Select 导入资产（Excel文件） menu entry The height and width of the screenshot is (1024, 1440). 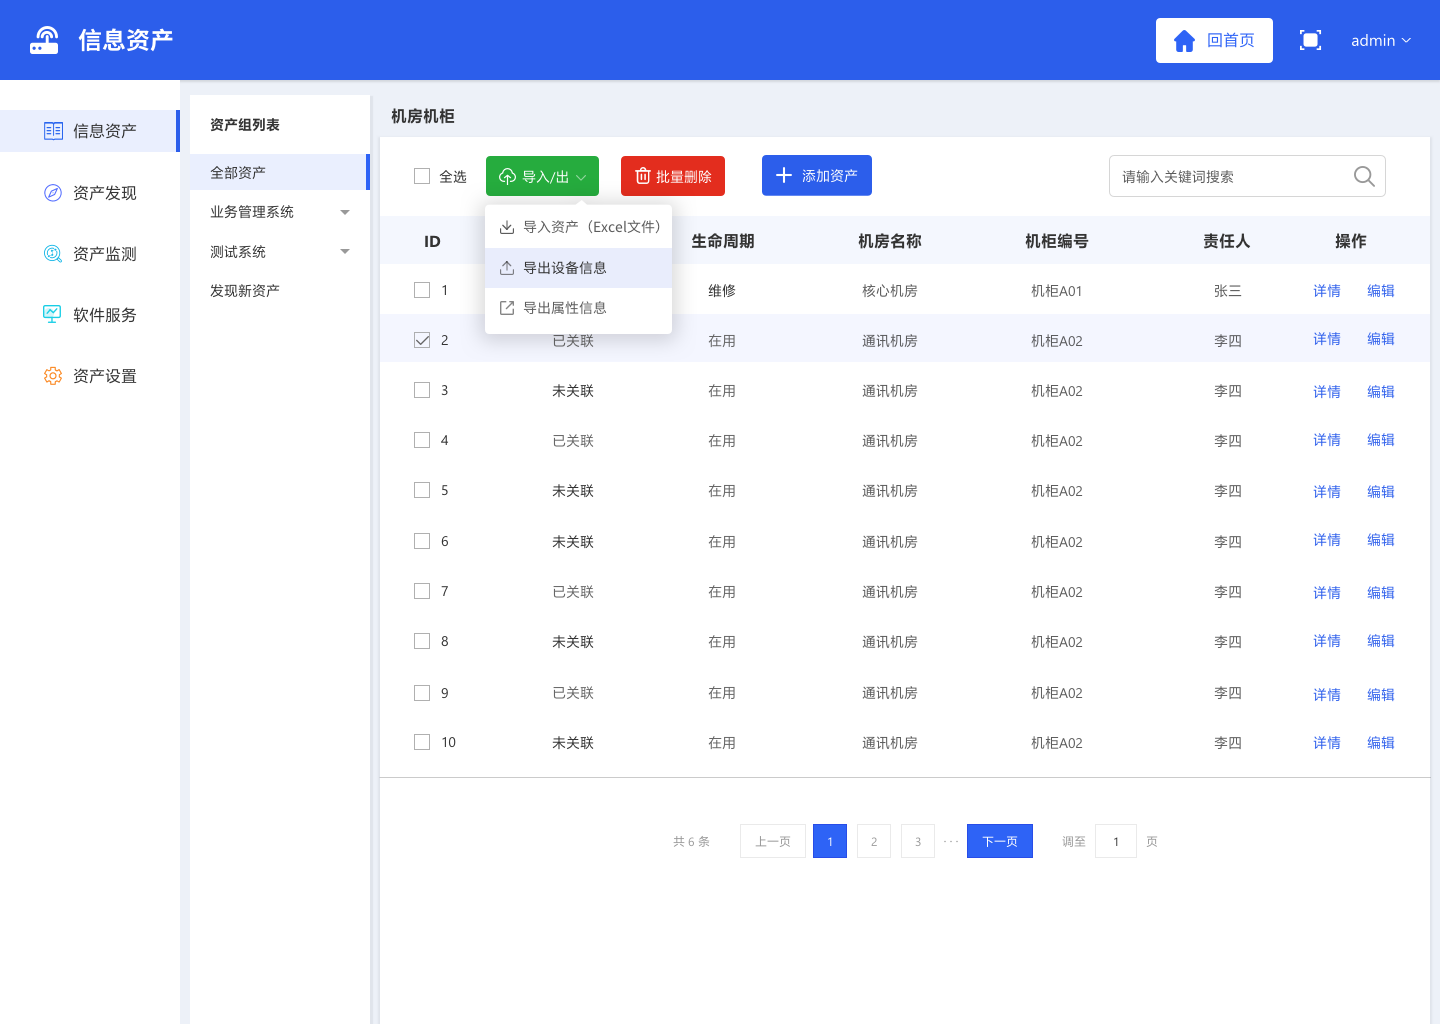tap(578, 227)
